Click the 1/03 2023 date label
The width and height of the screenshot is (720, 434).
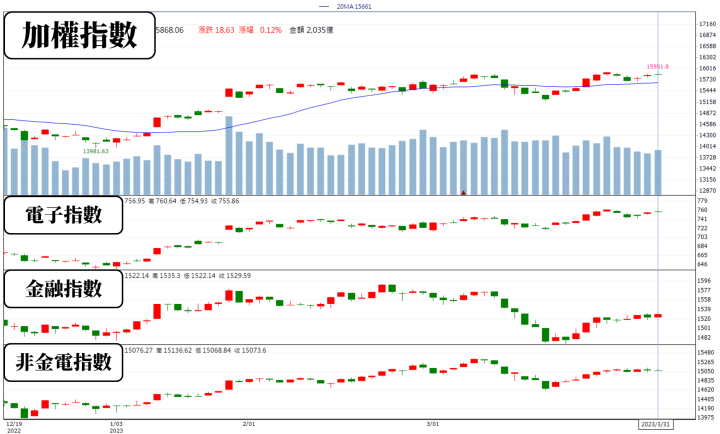tap(116, 427)
